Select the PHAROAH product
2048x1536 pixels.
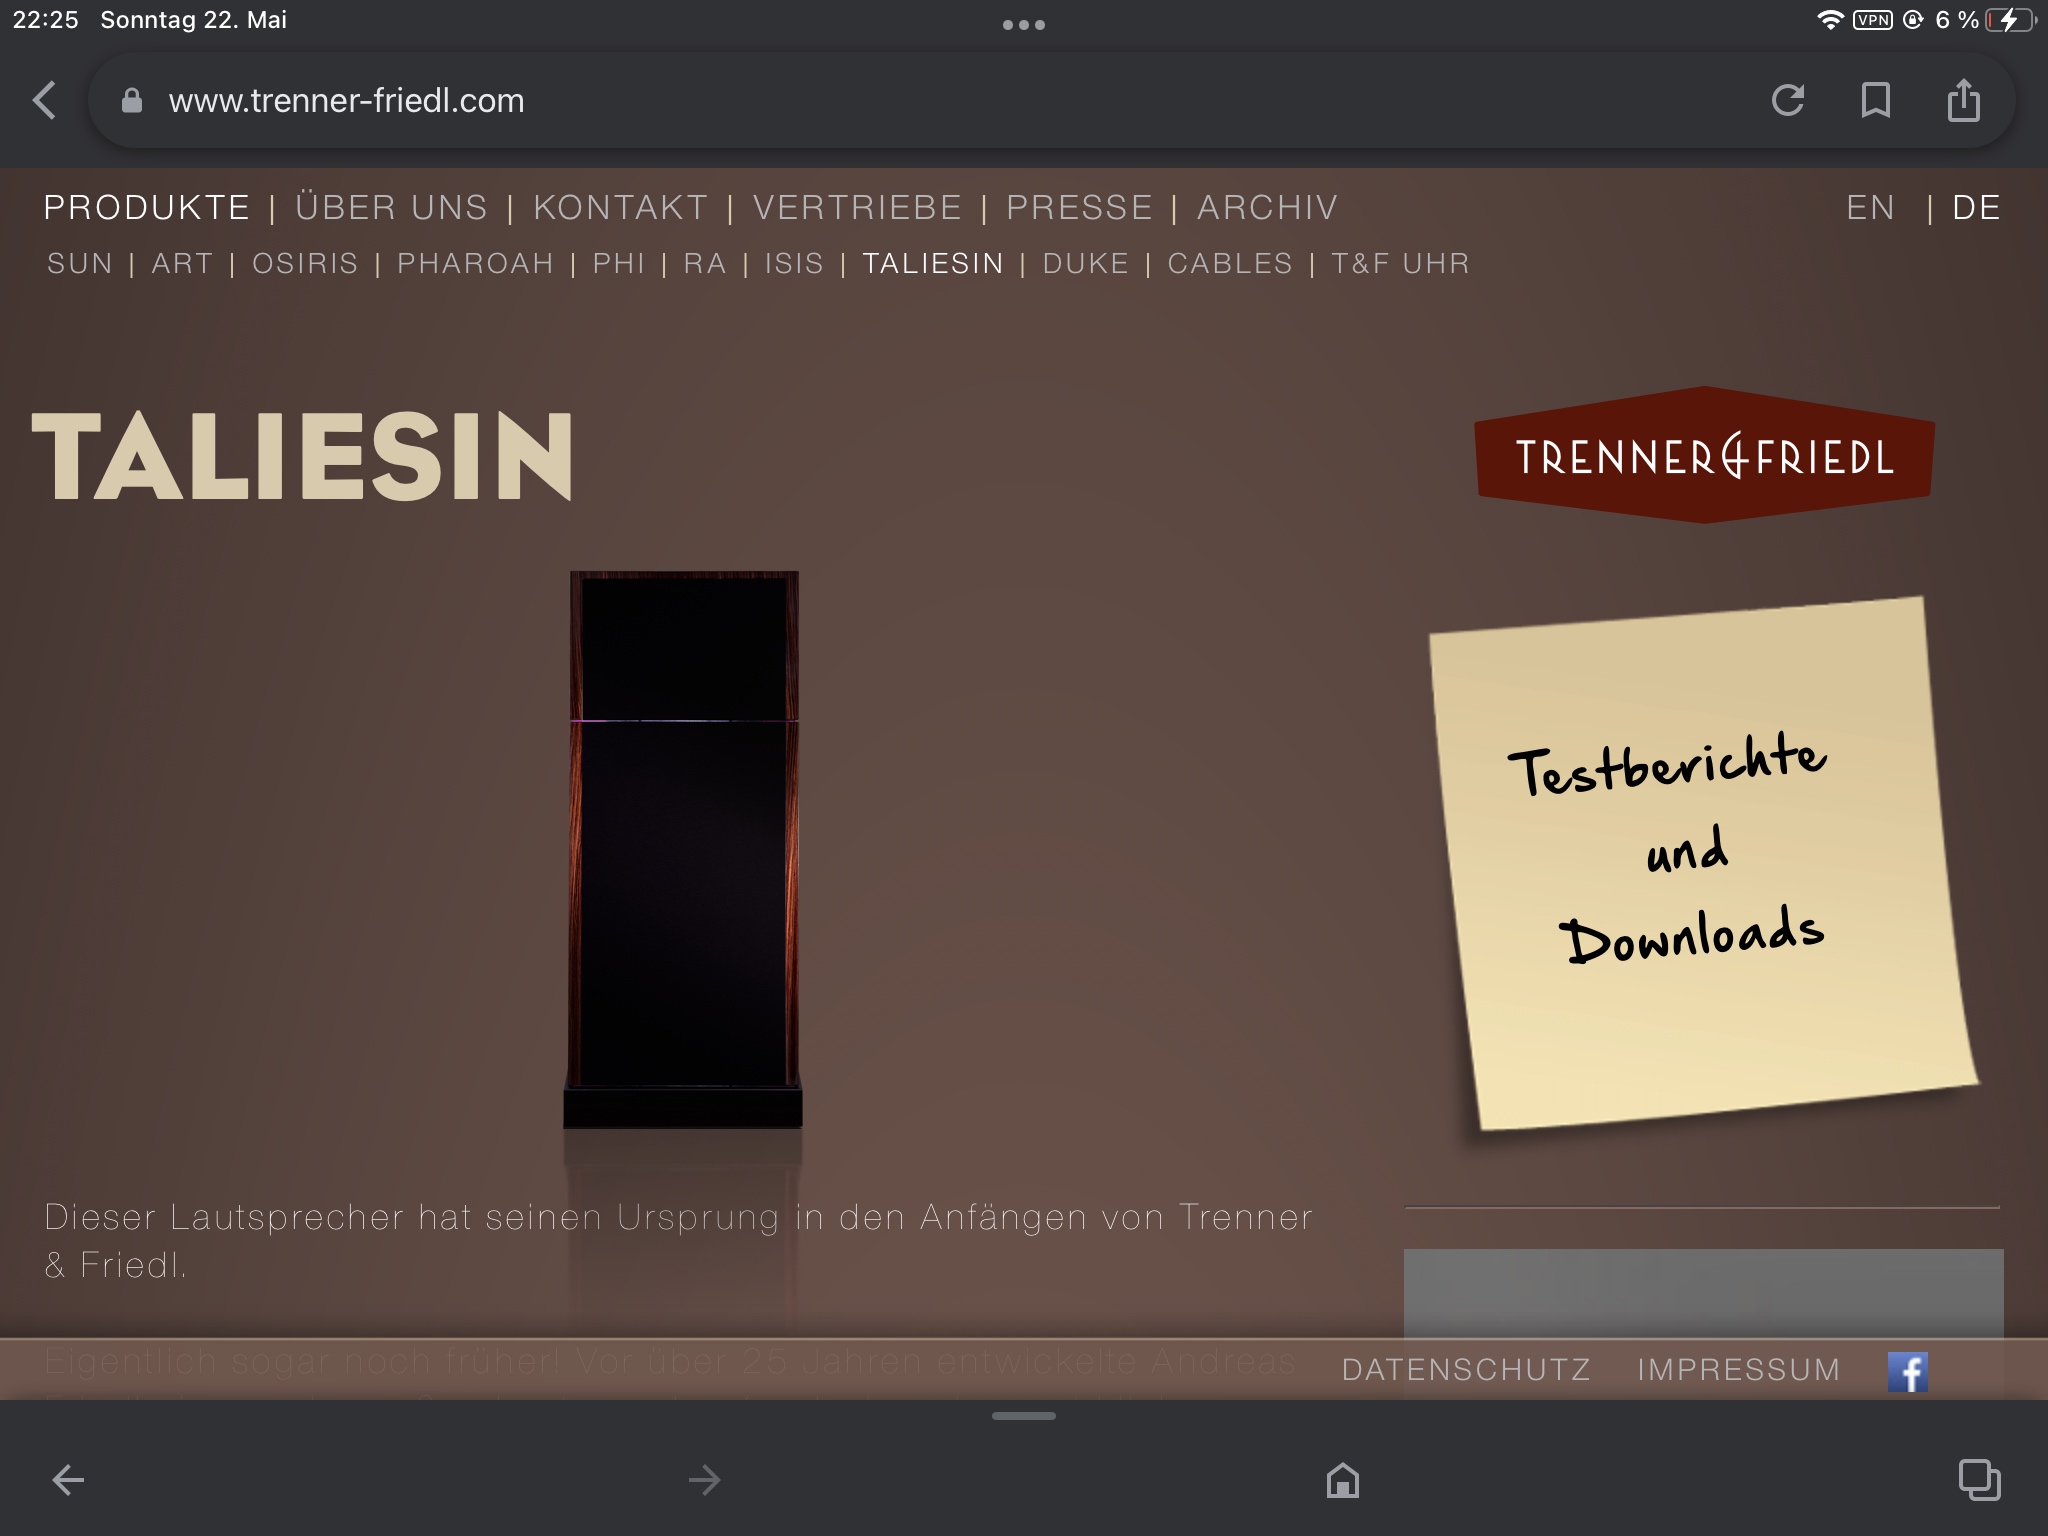coord(475,263)
